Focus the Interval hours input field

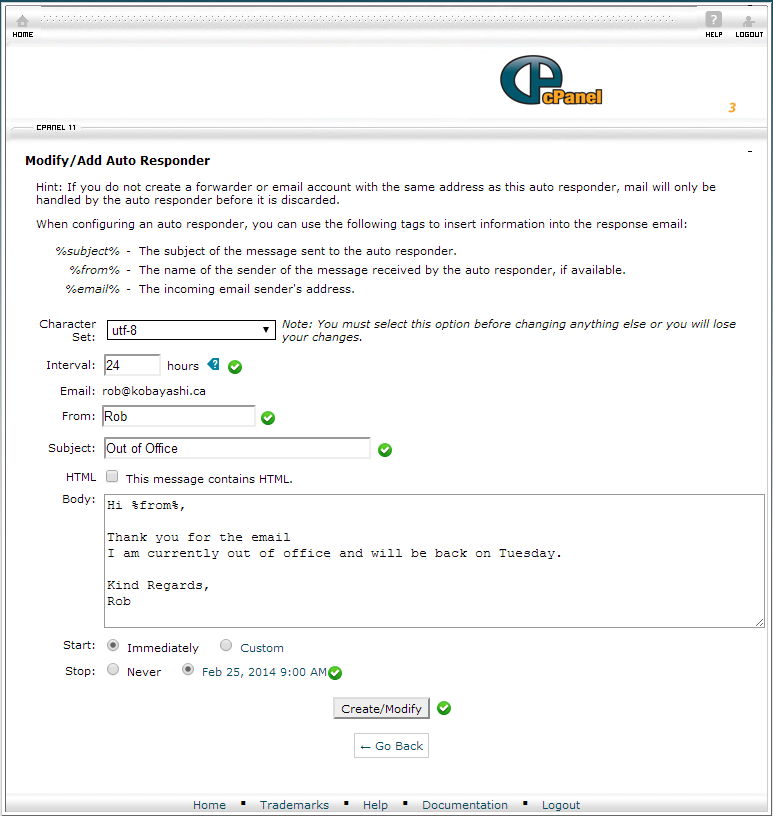132,365
